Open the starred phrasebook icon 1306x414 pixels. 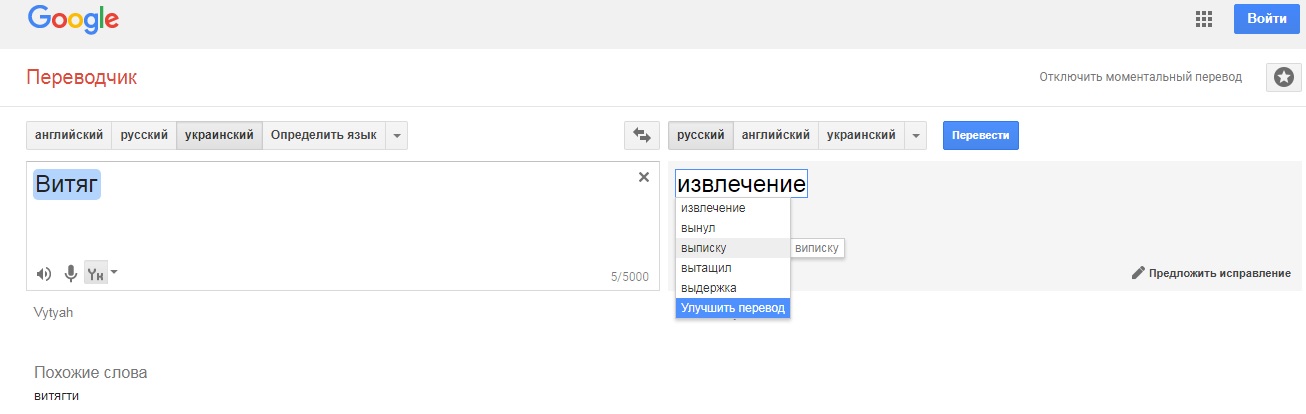pos(1283,78)
